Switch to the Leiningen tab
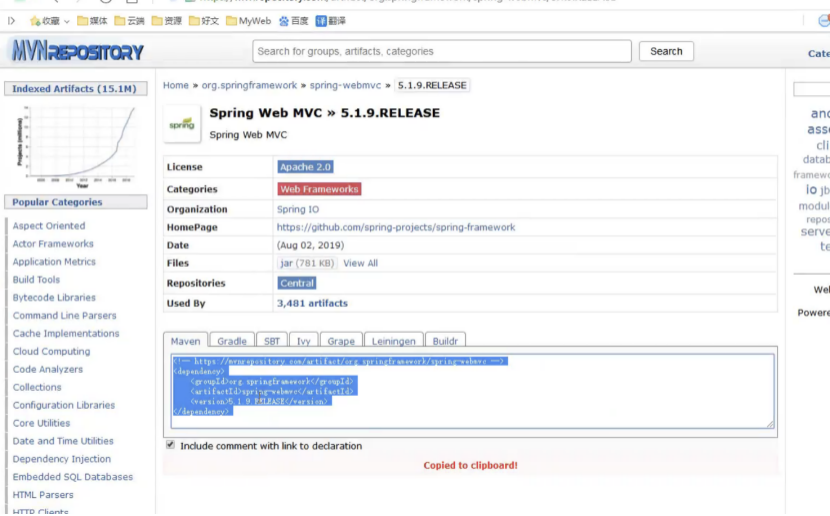The width and height of the screenshot is (830, 516). pyautogui.click(x=393, y=340)
